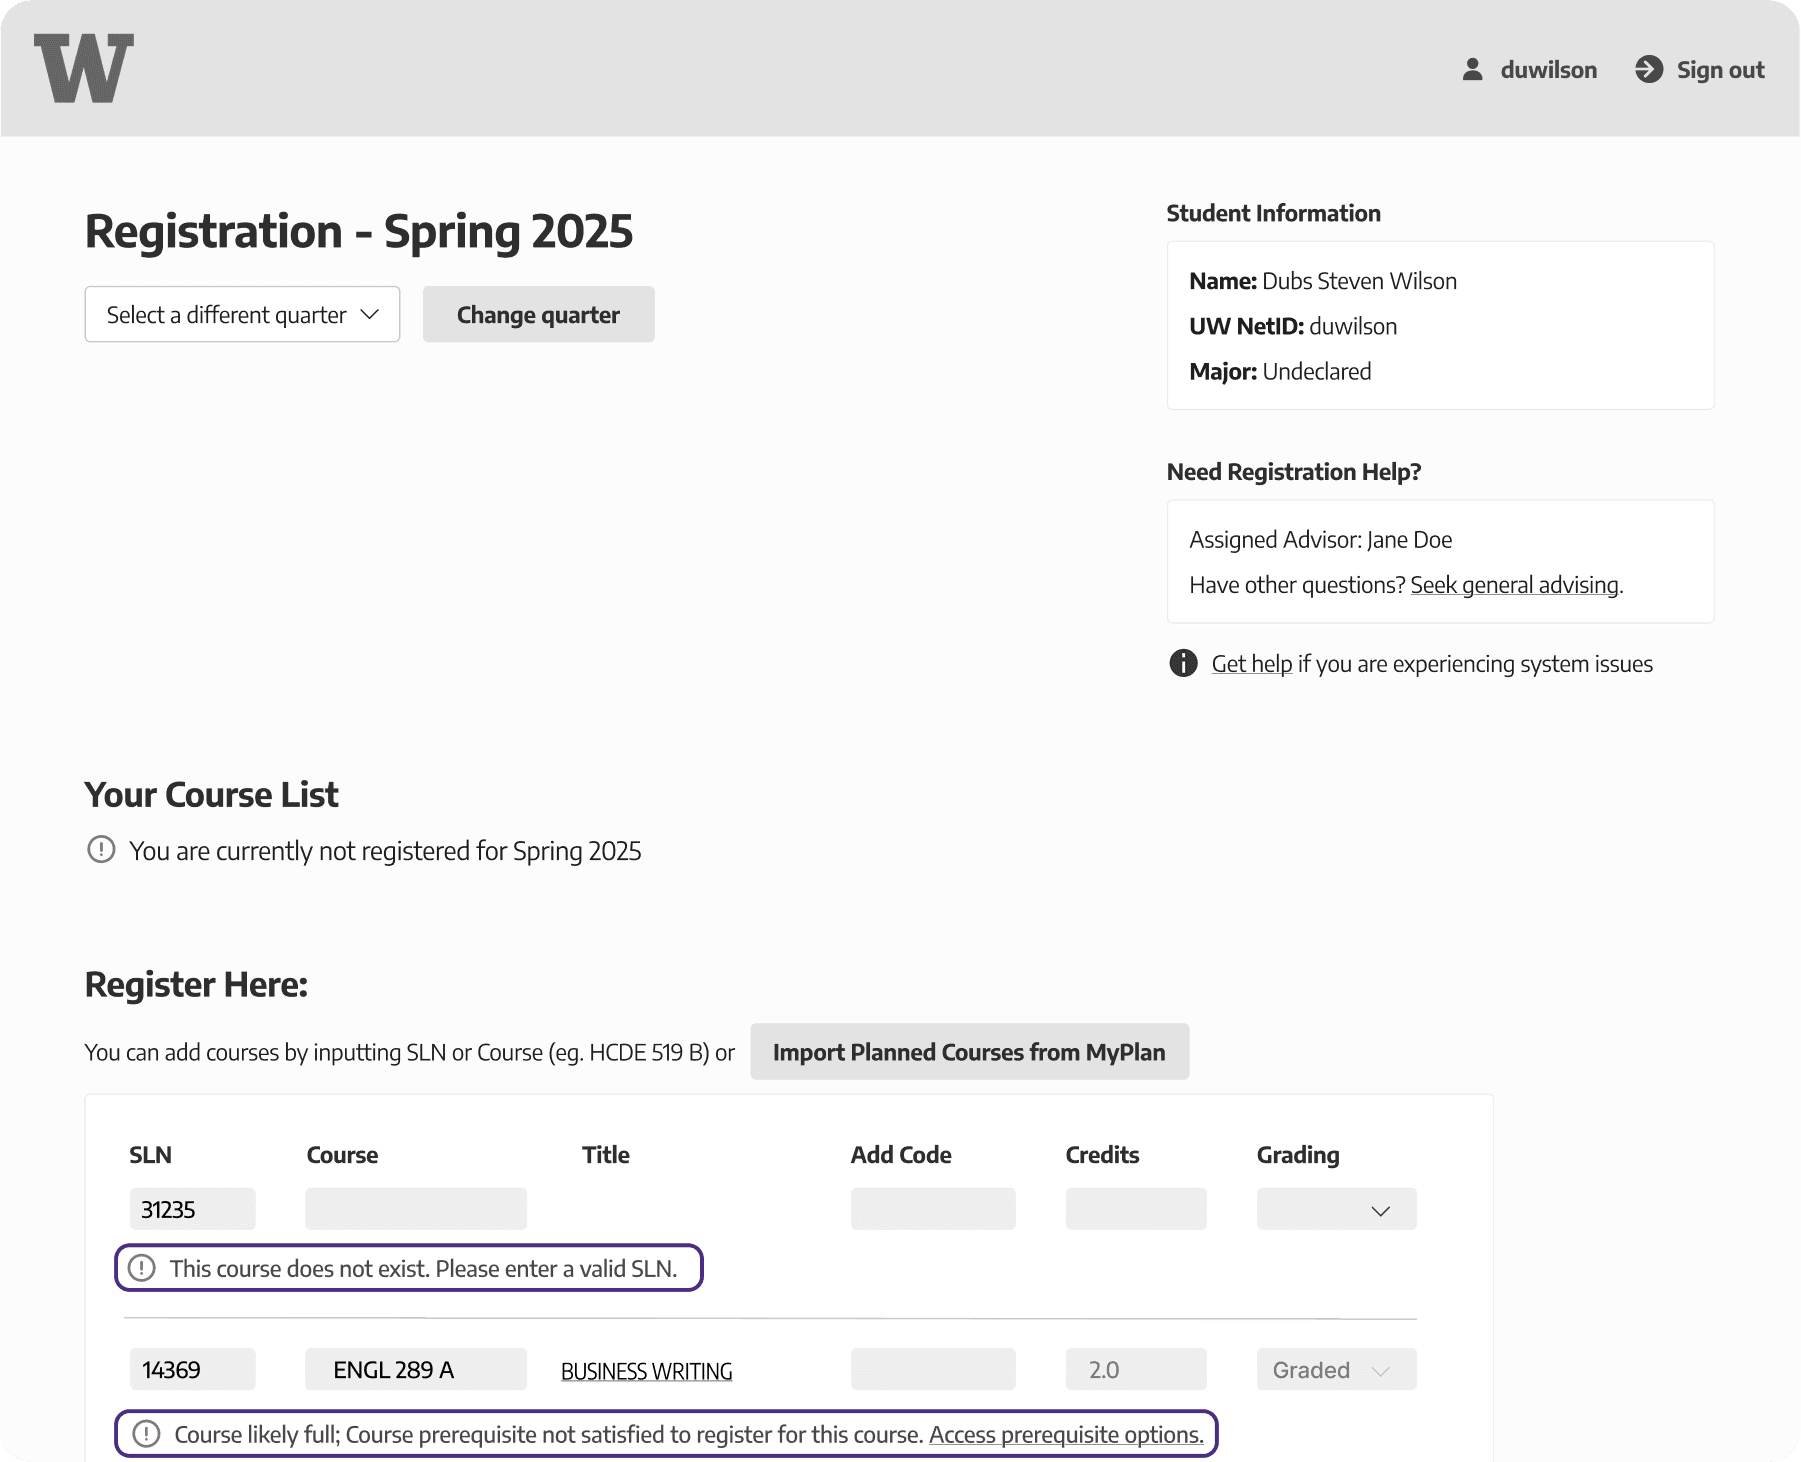This screenshot has height=1462, width=1801.
Task: Click the Sign out arrow icon
Action: pyautogui.click(x=1649, y=69)
